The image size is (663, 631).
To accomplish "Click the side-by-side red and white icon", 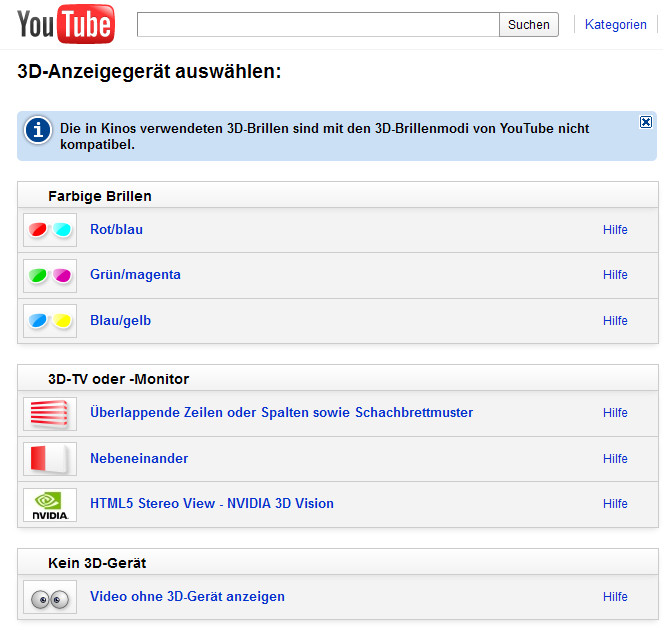I will (x=50, y=459).
